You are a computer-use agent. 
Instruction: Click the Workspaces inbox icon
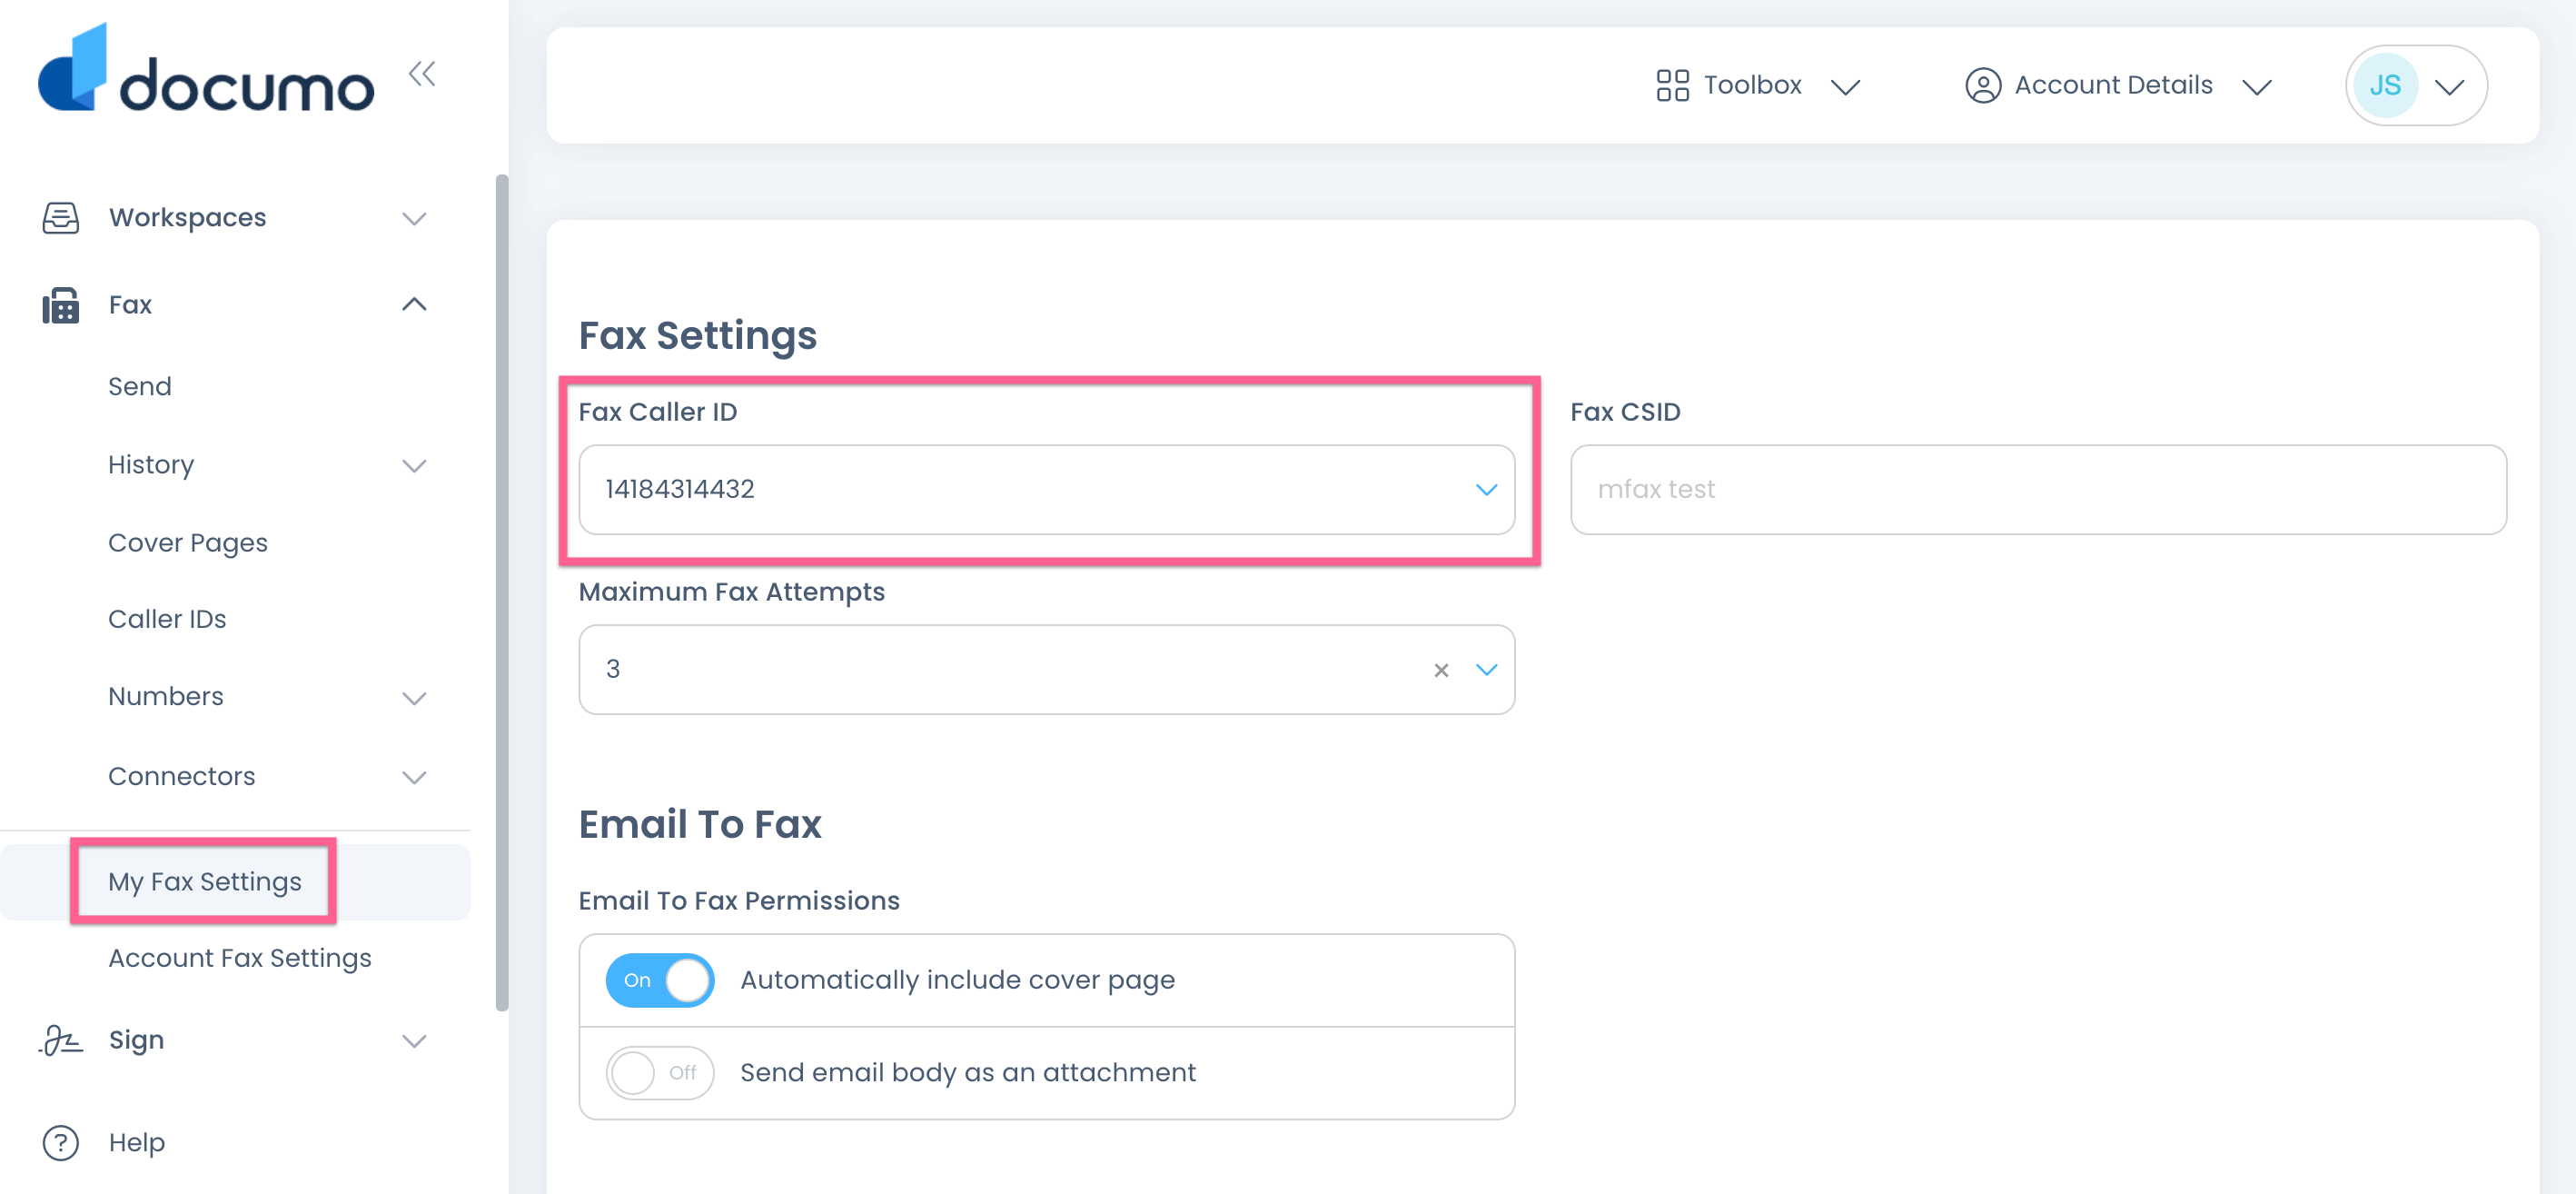(61, 217)
